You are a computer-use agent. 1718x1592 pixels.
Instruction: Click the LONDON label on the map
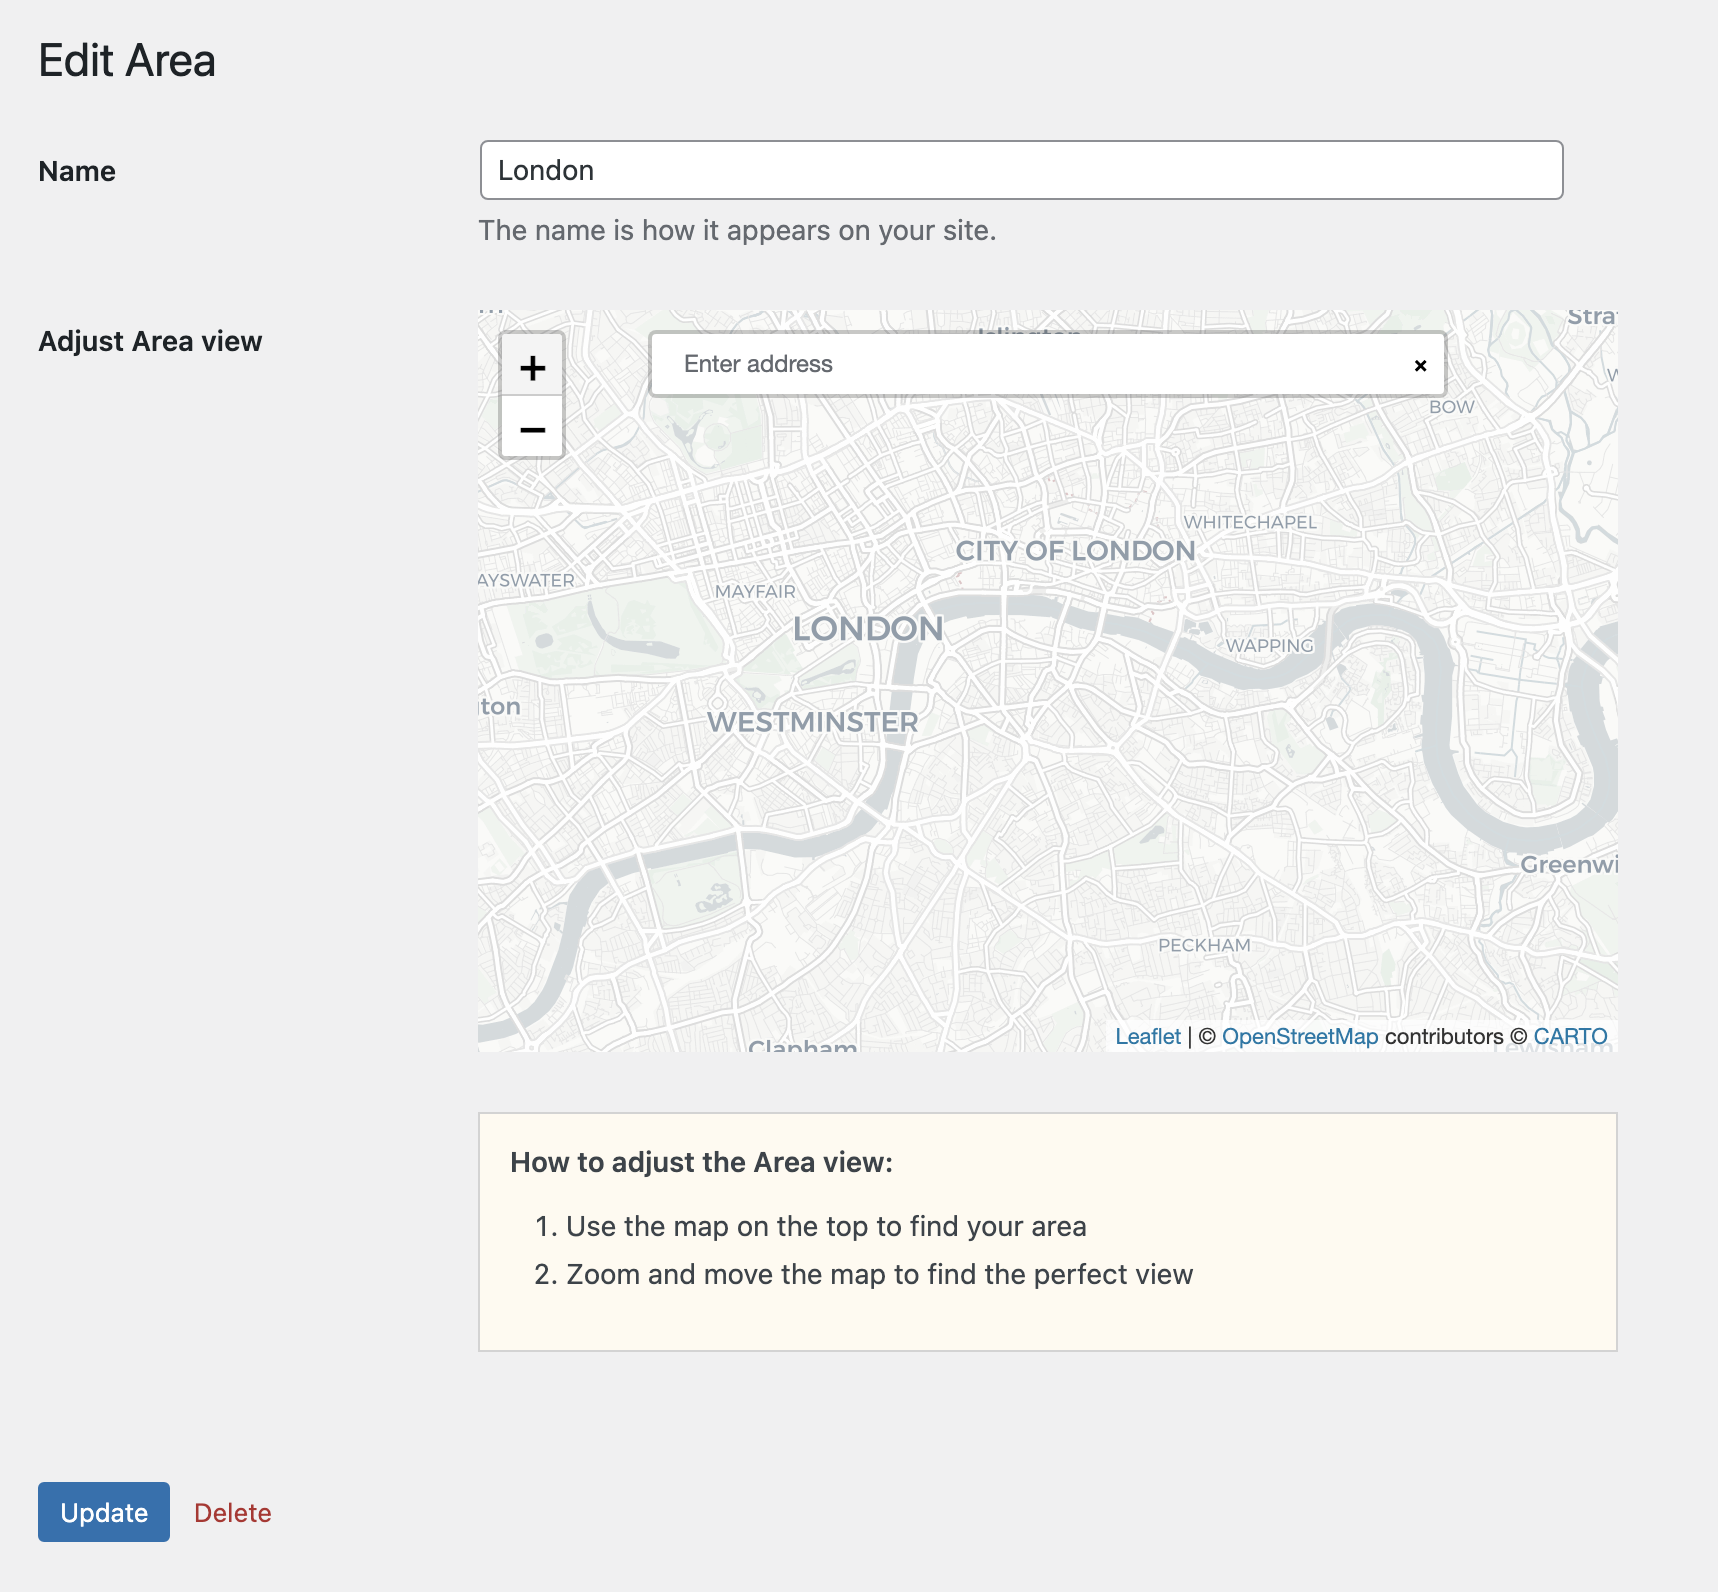pyautogui.click(x=868, y=629)
